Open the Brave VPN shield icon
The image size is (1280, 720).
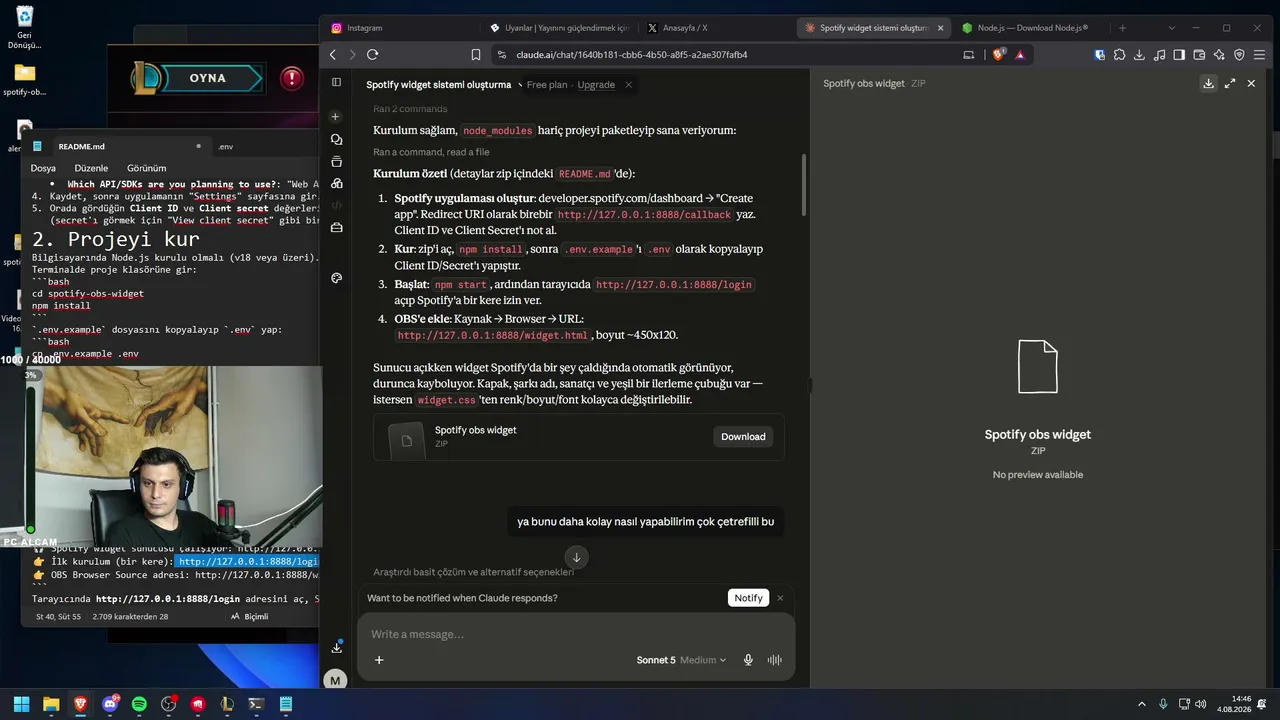pyautogui.click(x=1239, y=55)
